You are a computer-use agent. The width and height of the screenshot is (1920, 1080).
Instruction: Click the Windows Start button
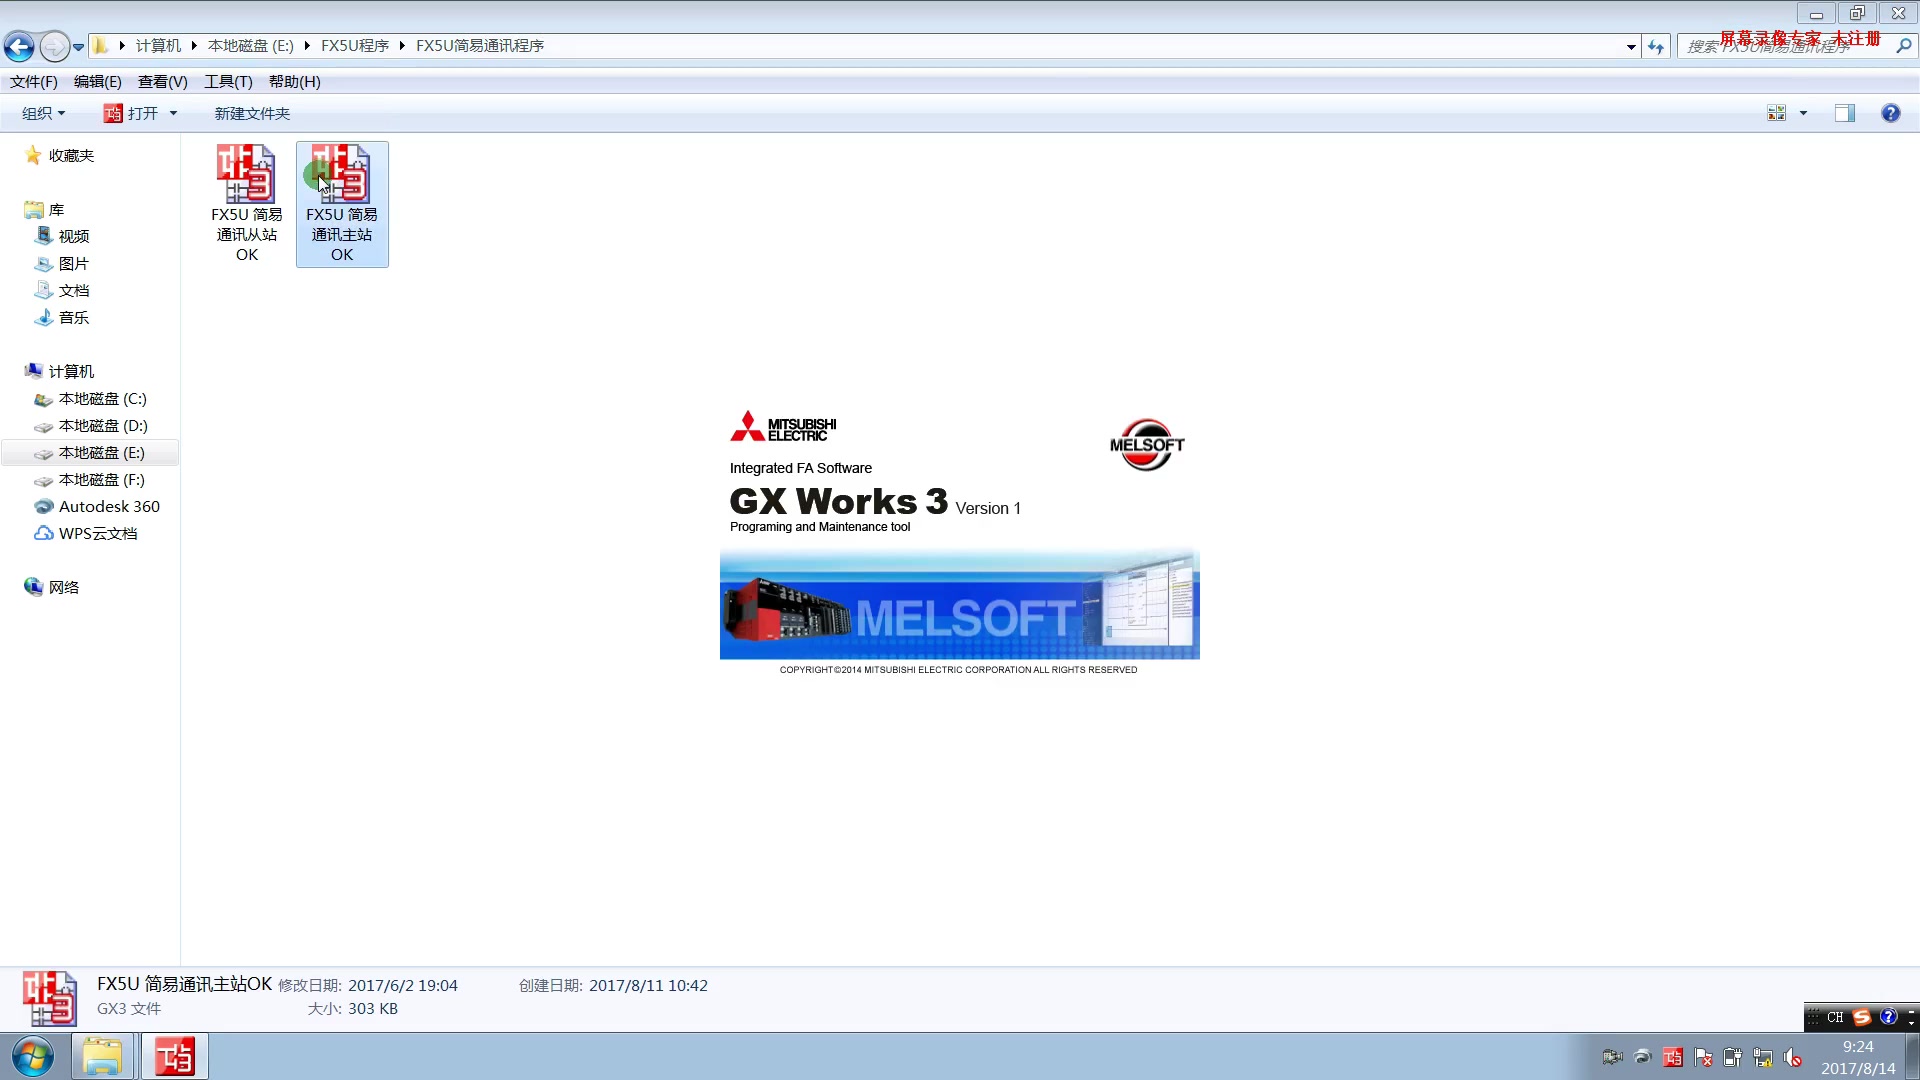click(32, 1057)
